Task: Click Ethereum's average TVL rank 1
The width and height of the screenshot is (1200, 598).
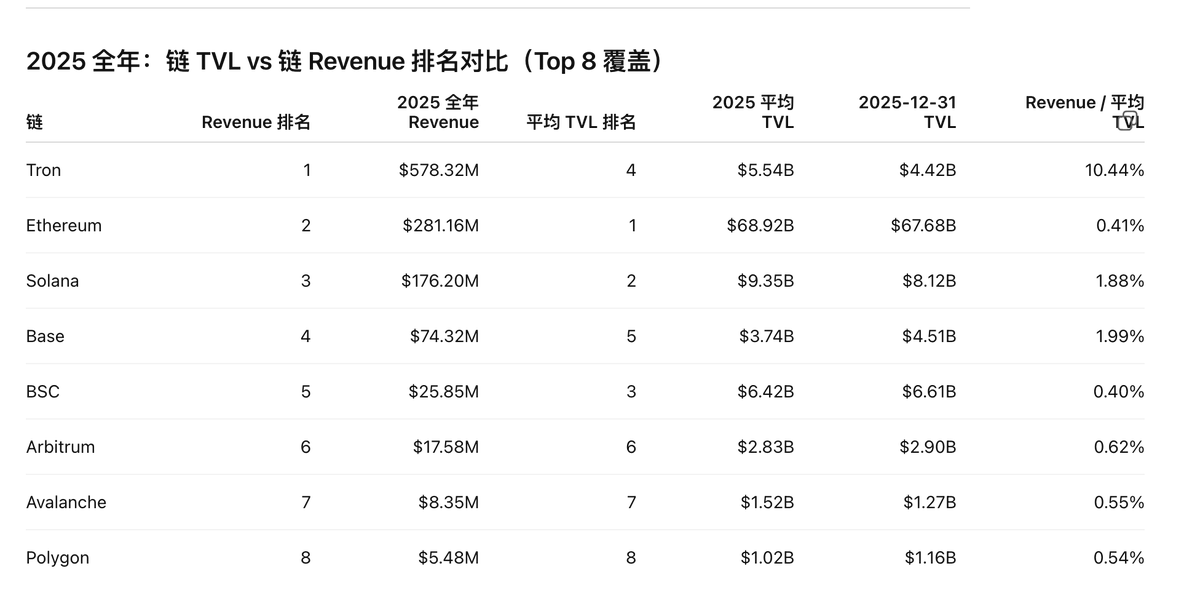Action: pos(632,225)
